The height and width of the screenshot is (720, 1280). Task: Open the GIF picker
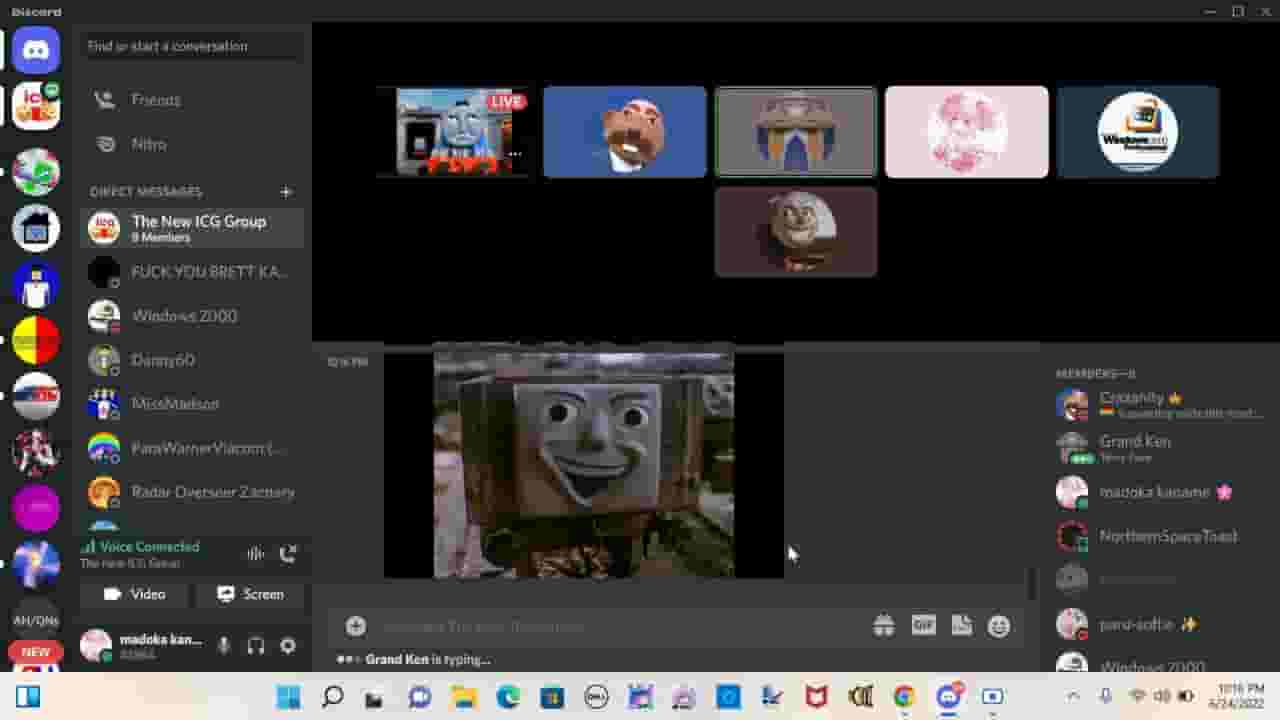point(923,626)
